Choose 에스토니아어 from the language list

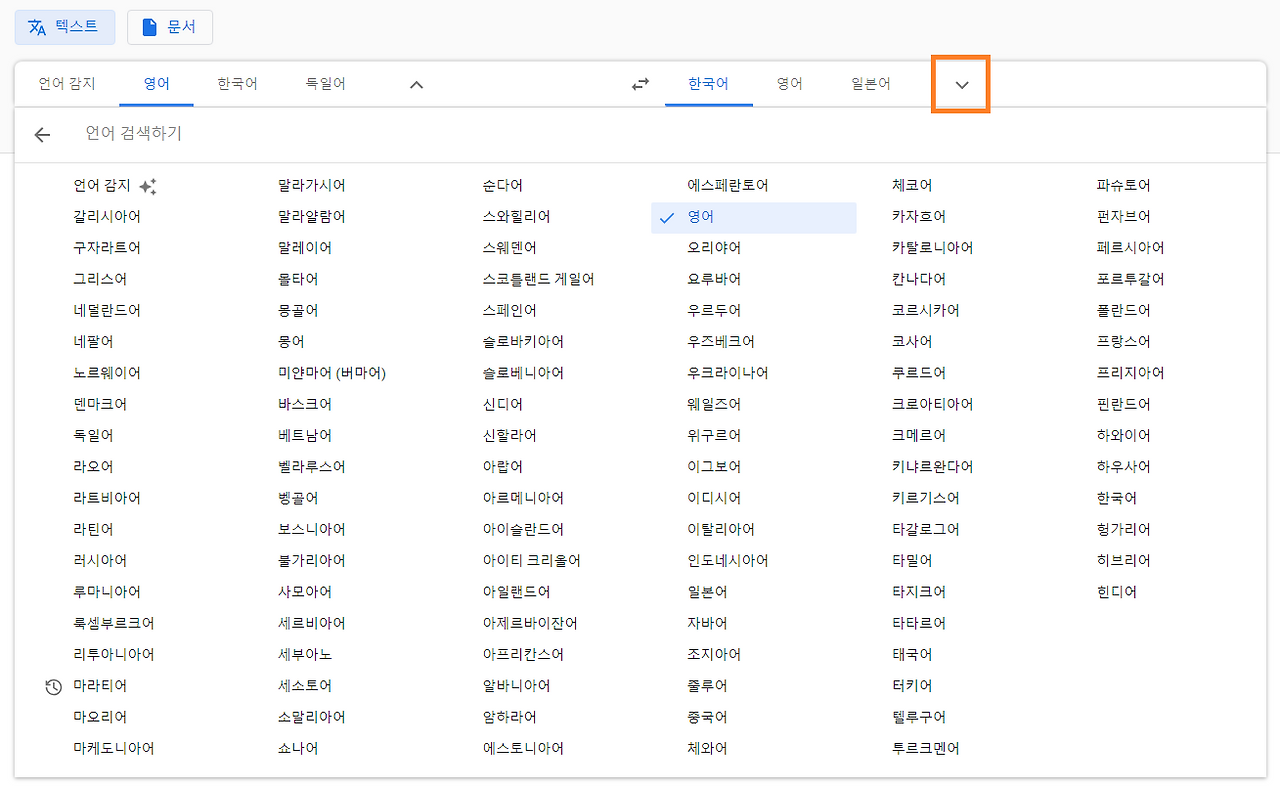523,748
